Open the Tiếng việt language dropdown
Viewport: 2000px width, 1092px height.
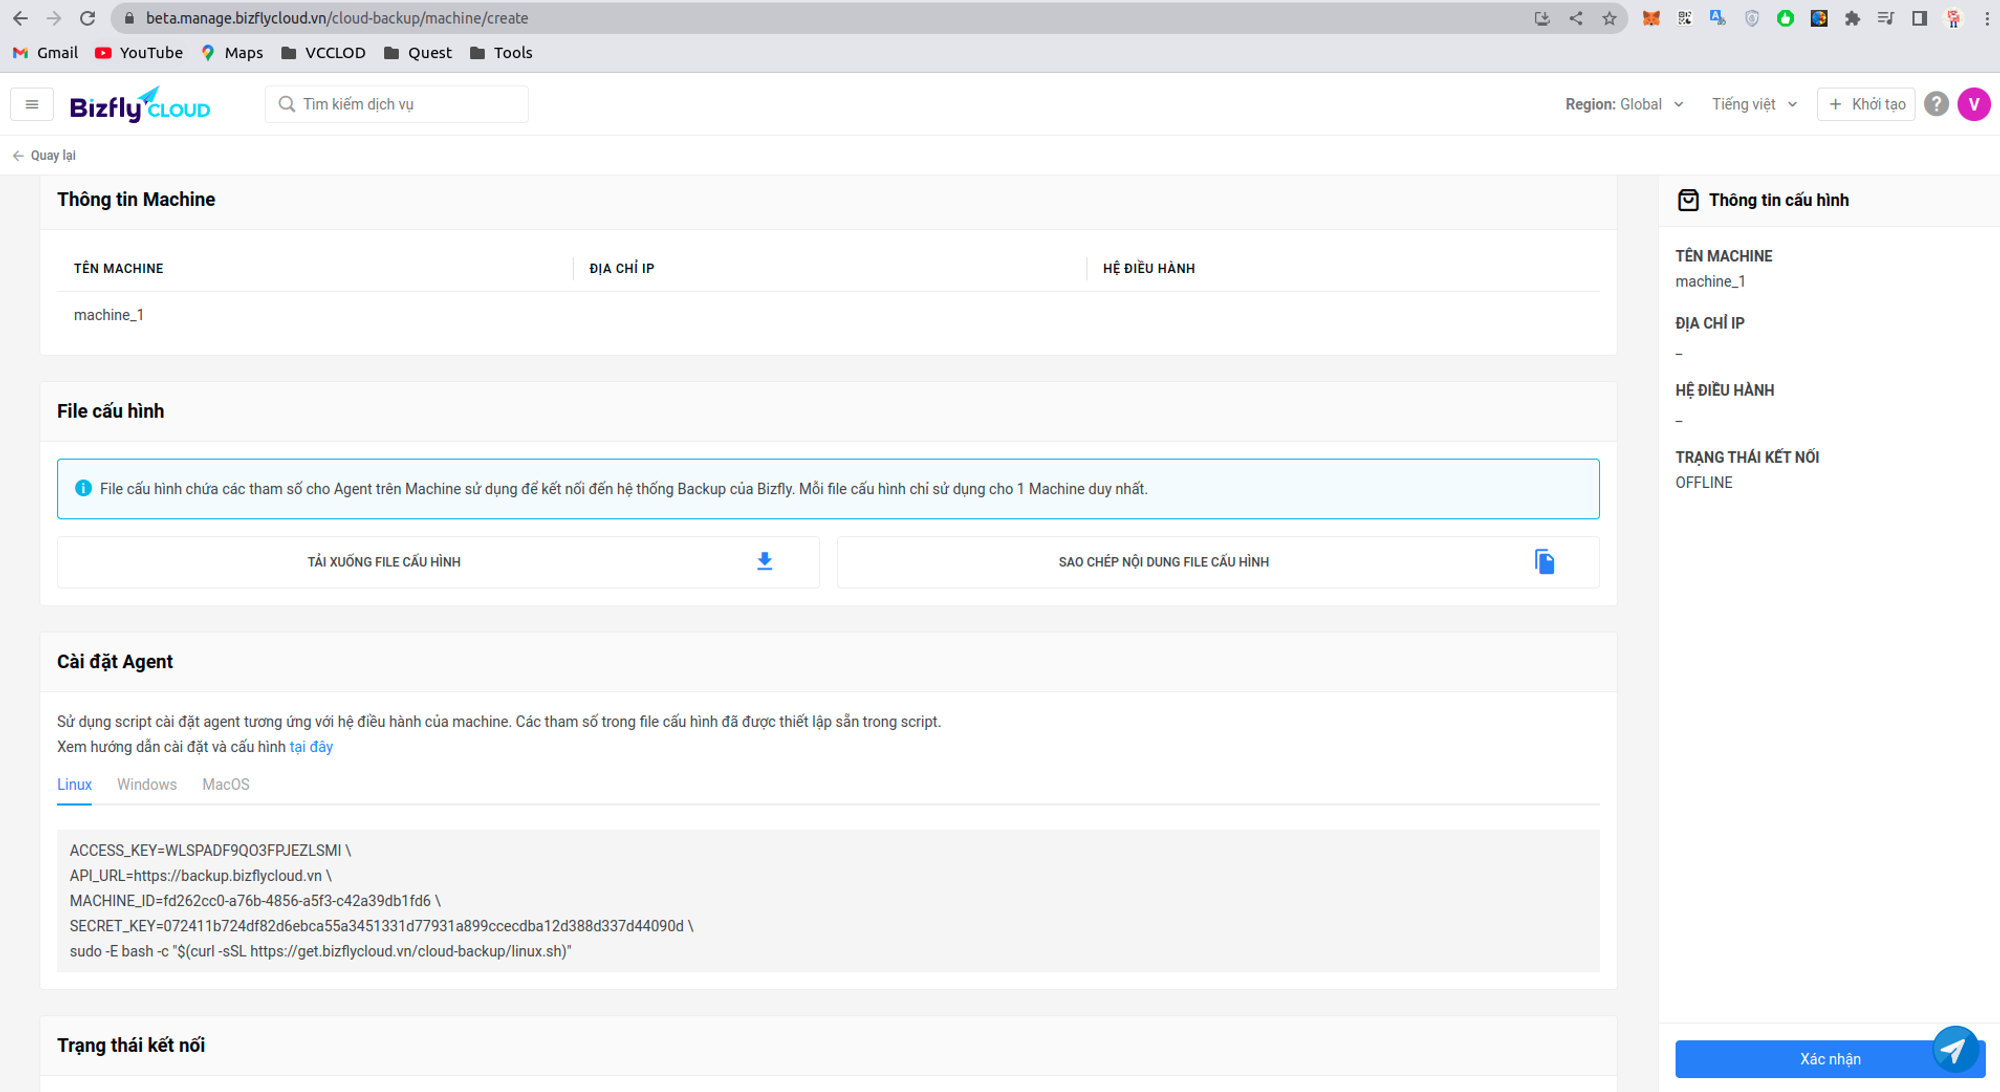coord(1753,103)
